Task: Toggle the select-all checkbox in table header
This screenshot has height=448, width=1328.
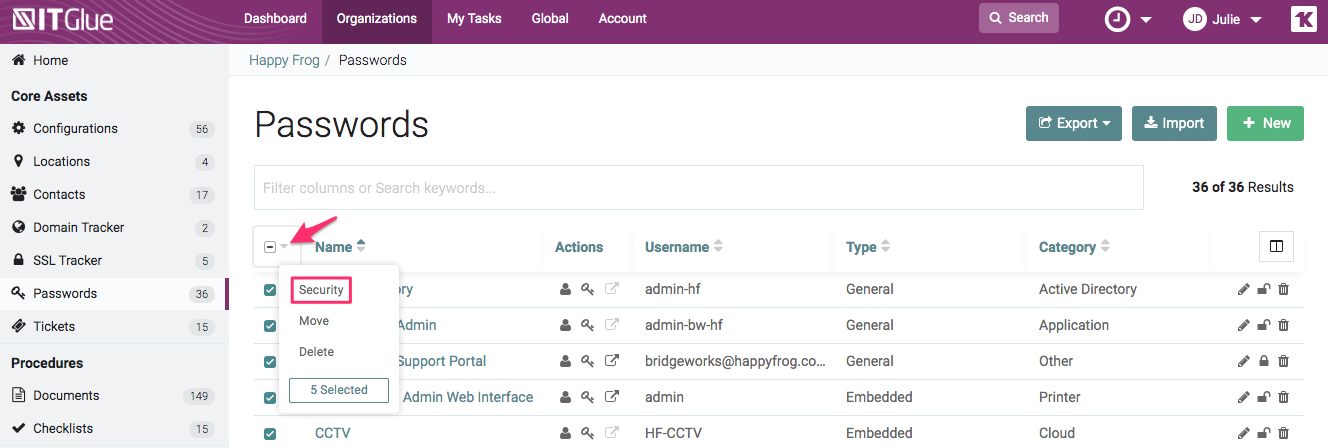Action: click(270, 247)
